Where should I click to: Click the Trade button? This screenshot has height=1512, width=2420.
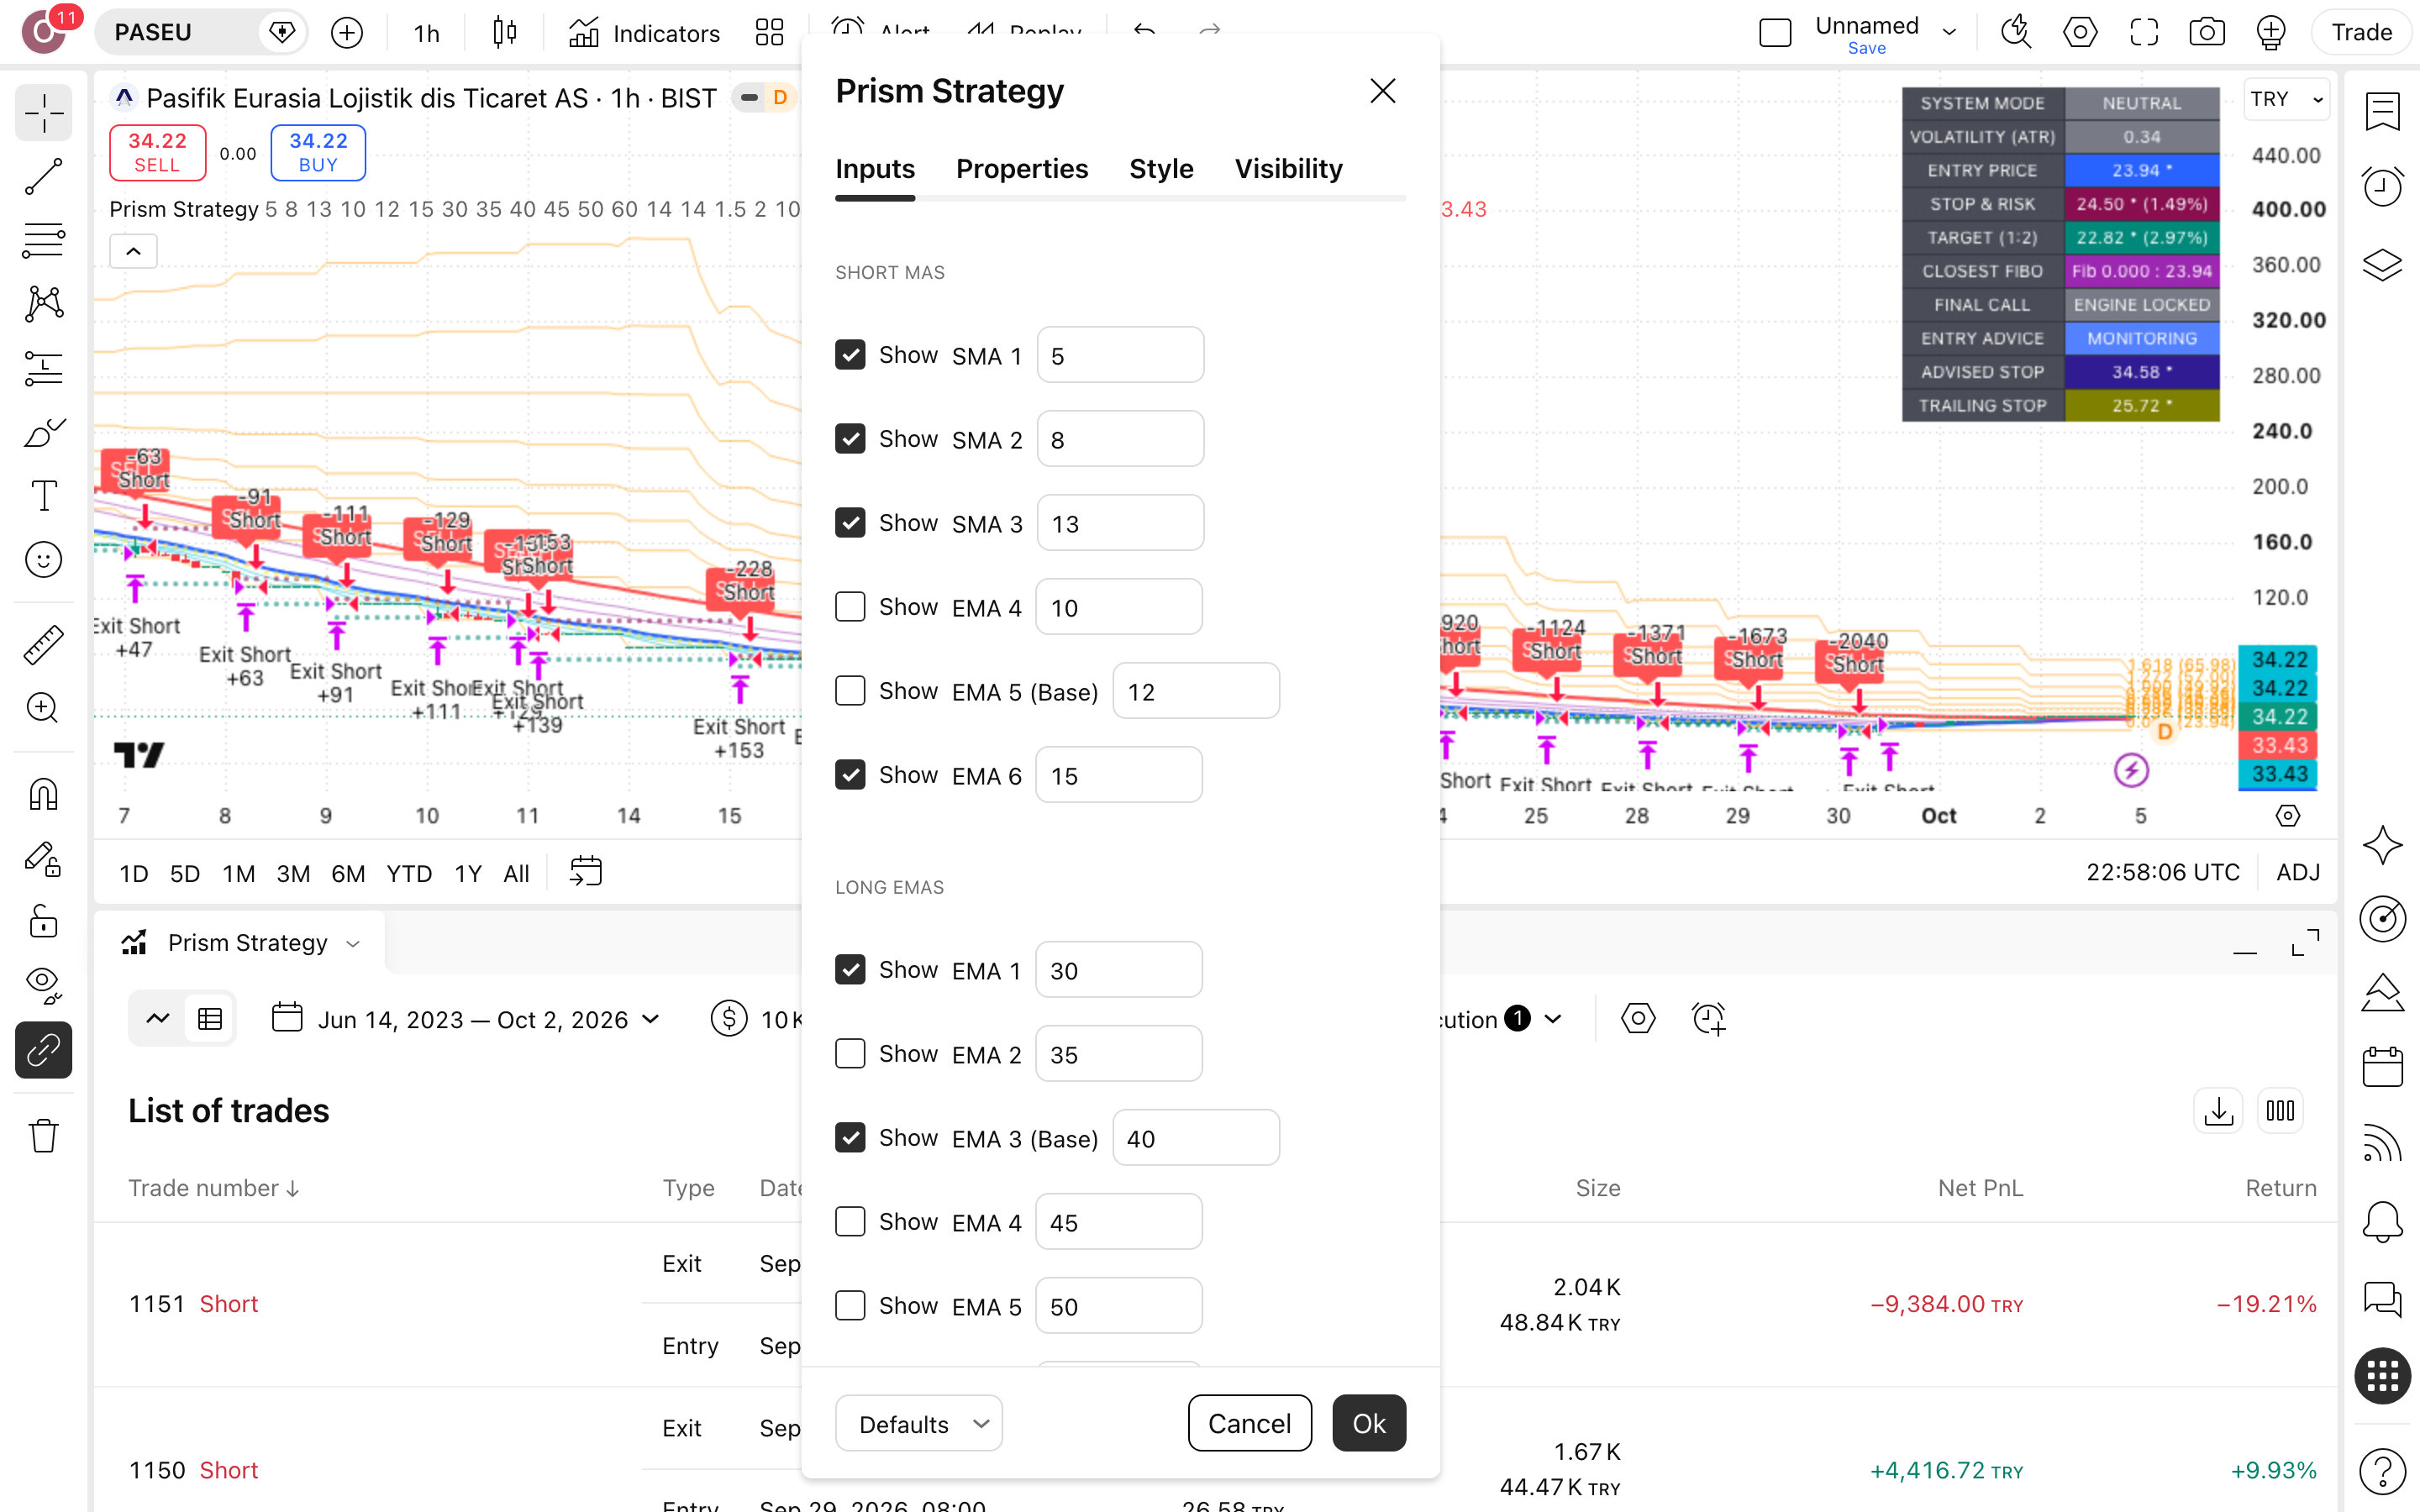(2361, 33)
